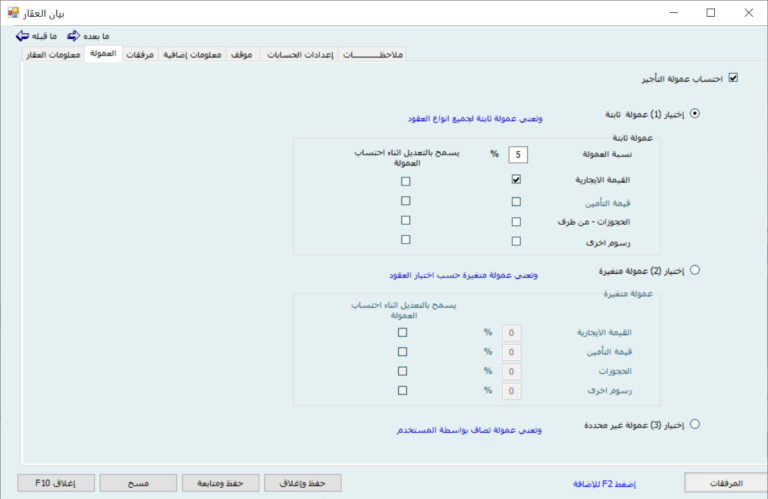The width and height of the screenshot is (768, 499).
Task: Click variable الحجوزات percentage field
Action: pyautogui.click(x=511, y=372)
